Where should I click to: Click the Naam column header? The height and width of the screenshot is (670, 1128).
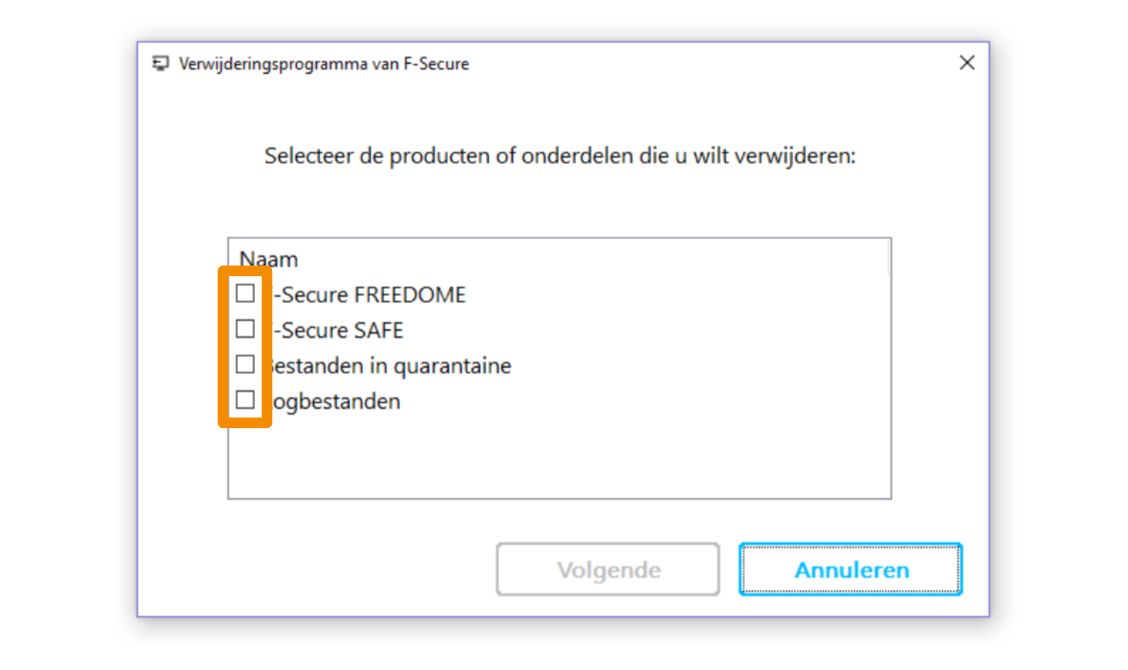[269, 259]
